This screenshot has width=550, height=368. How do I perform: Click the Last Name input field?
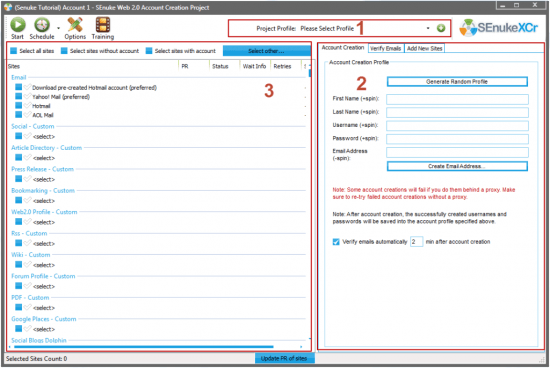[457, 113]
